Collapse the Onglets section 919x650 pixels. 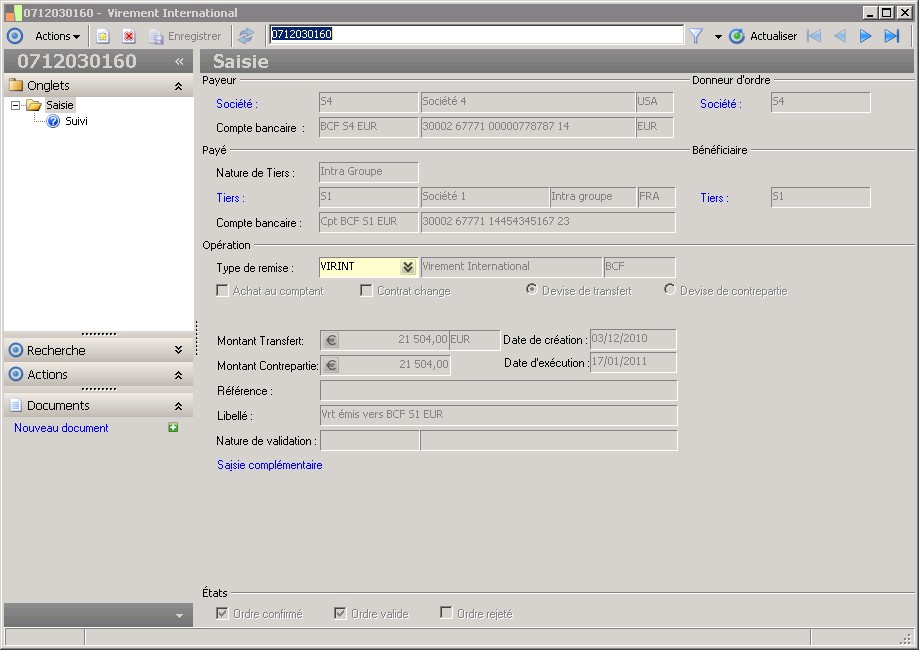coord(178,86)
